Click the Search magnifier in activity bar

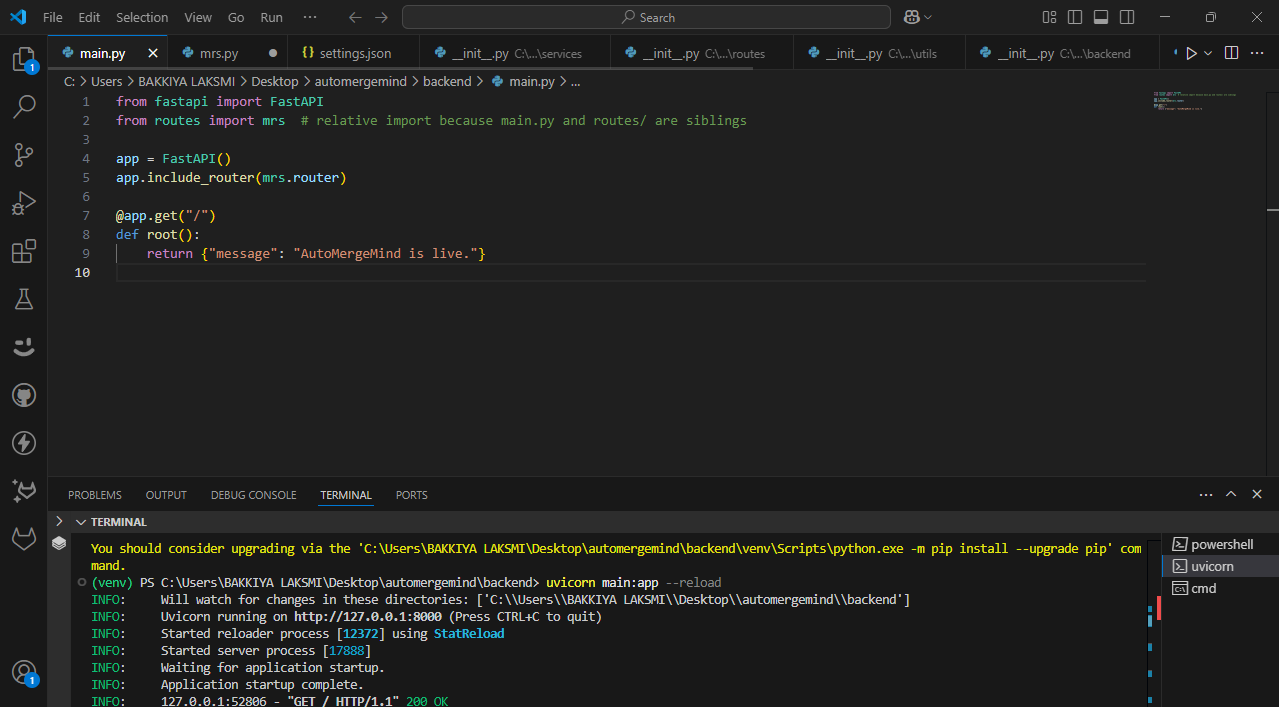point(24,106)
